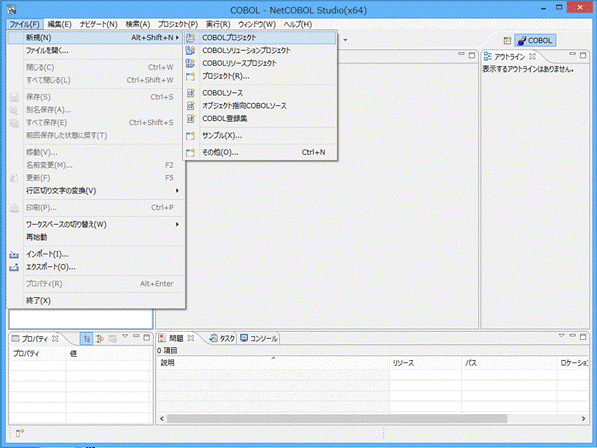597x448 pixels.
Task: Click the 値 column header
Action: [109, 354]
